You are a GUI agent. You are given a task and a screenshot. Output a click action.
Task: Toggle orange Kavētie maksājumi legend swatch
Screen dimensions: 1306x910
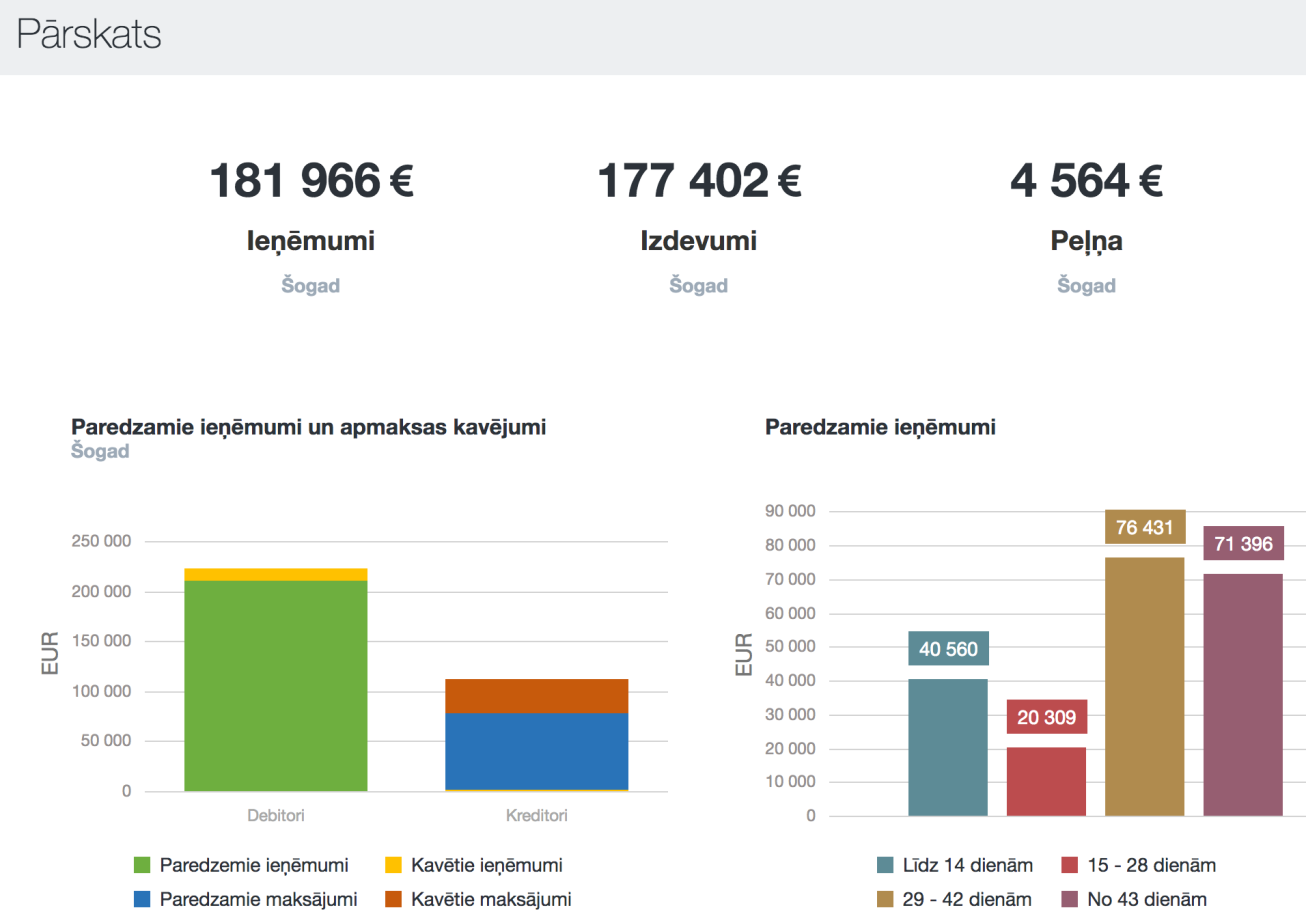click(393, 898)
